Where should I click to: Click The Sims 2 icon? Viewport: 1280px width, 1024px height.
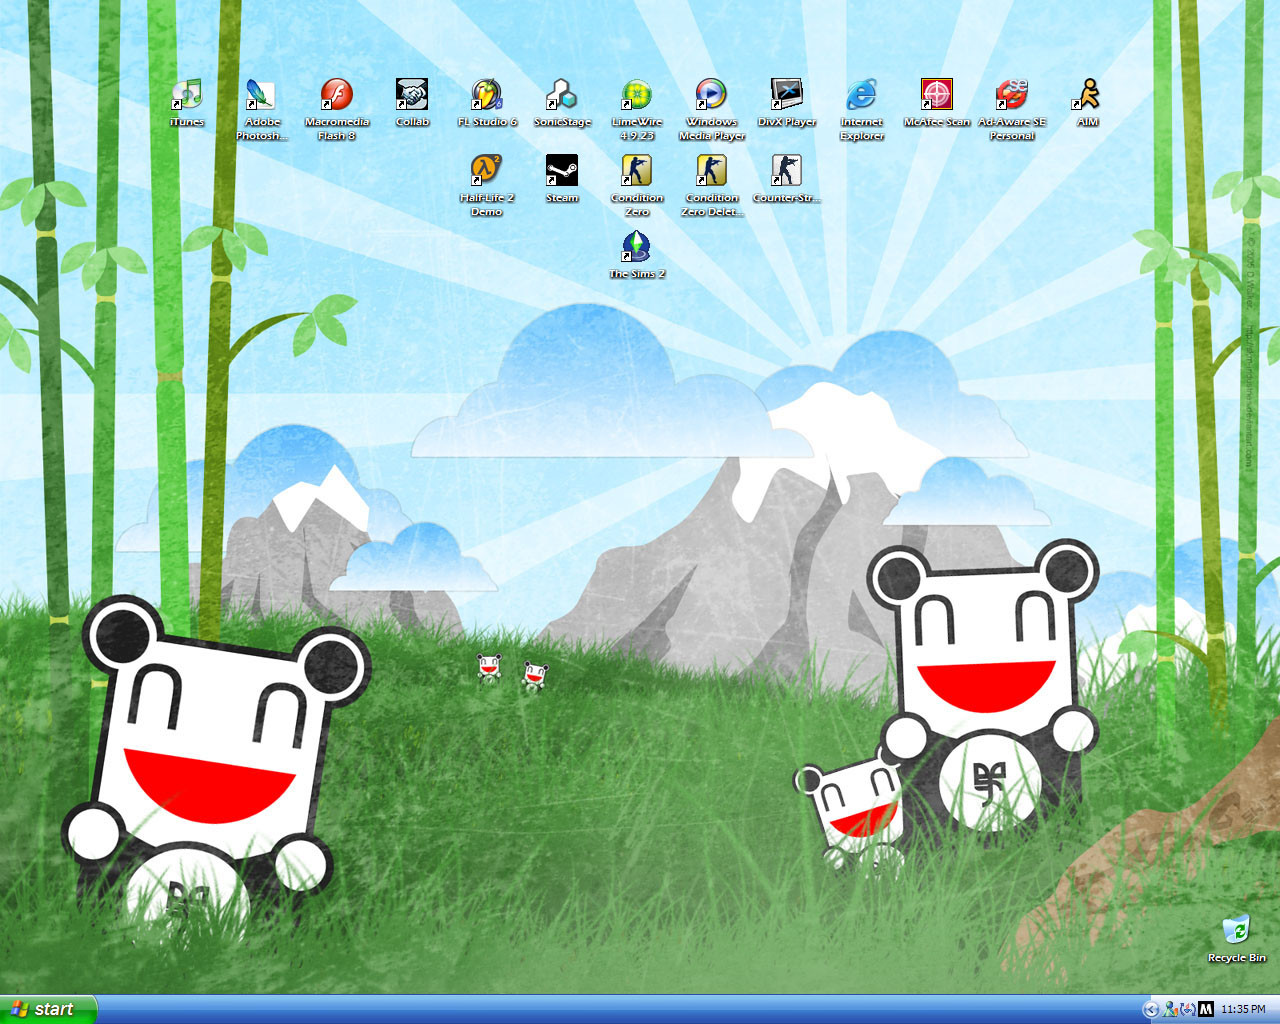tap(637, 247)
